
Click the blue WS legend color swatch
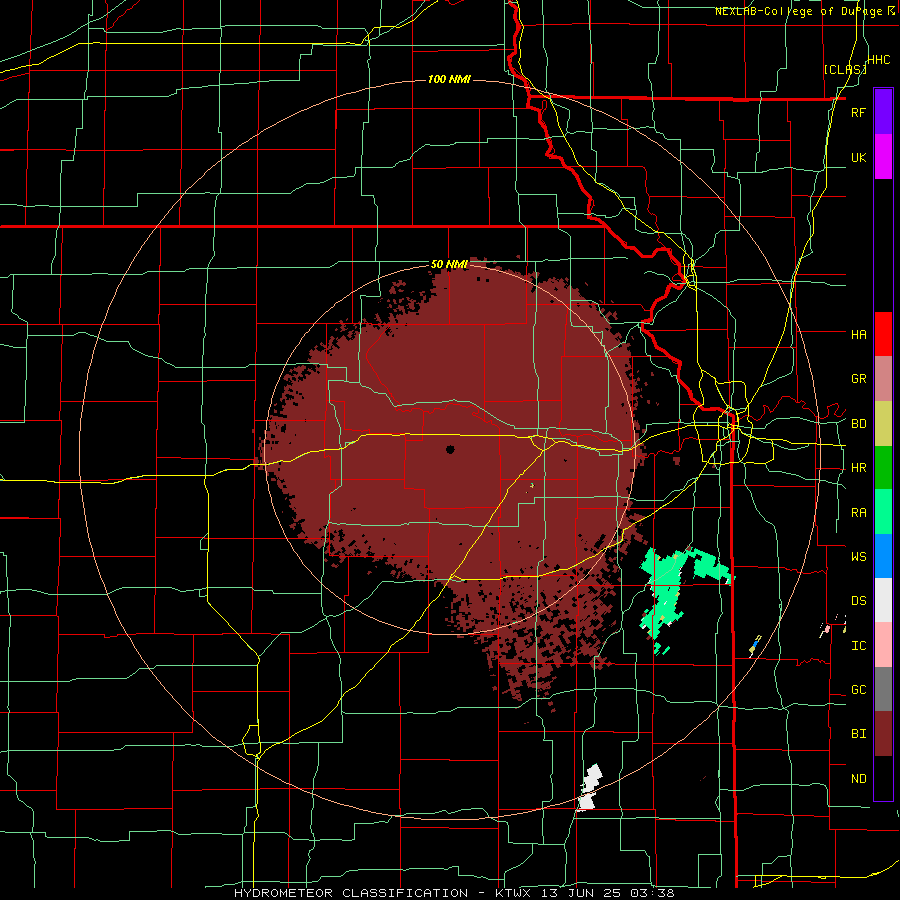coord(883,556)
